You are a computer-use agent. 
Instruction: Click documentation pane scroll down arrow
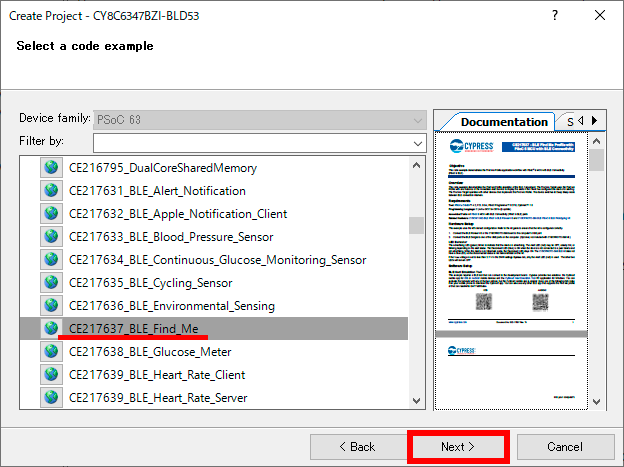pyautogui.click(x=596, y=402)
